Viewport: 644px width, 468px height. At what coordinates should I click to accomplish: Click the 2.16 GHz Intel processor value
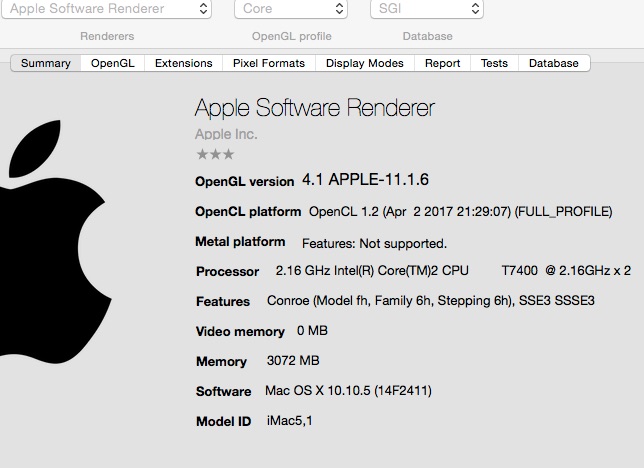pyautogui.click(x=453, y=271)
